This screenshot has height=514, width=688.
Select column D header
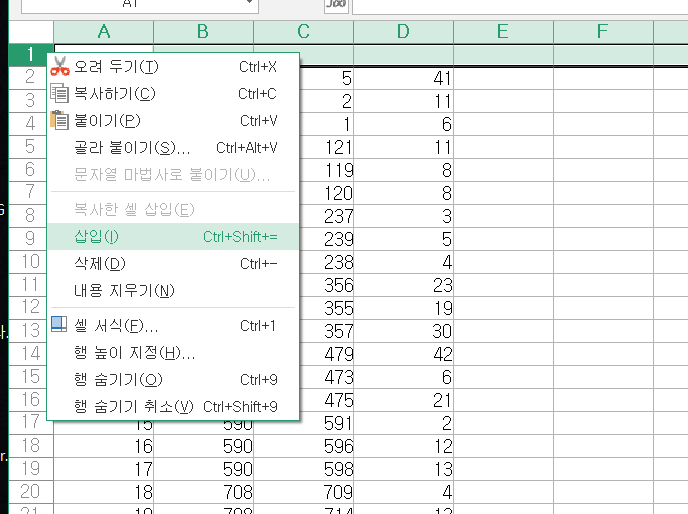(403, 32)
